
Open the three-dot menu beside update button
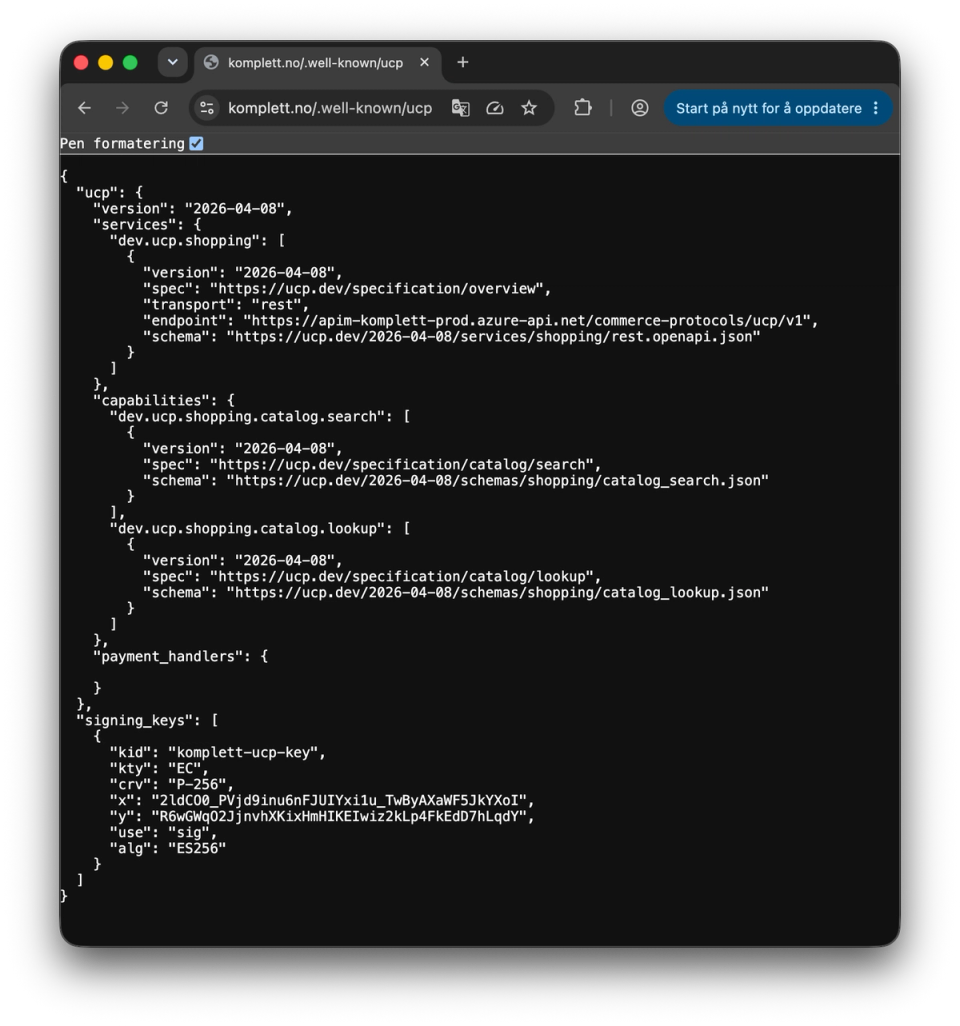pyautogui.click(x=876, y=108)
